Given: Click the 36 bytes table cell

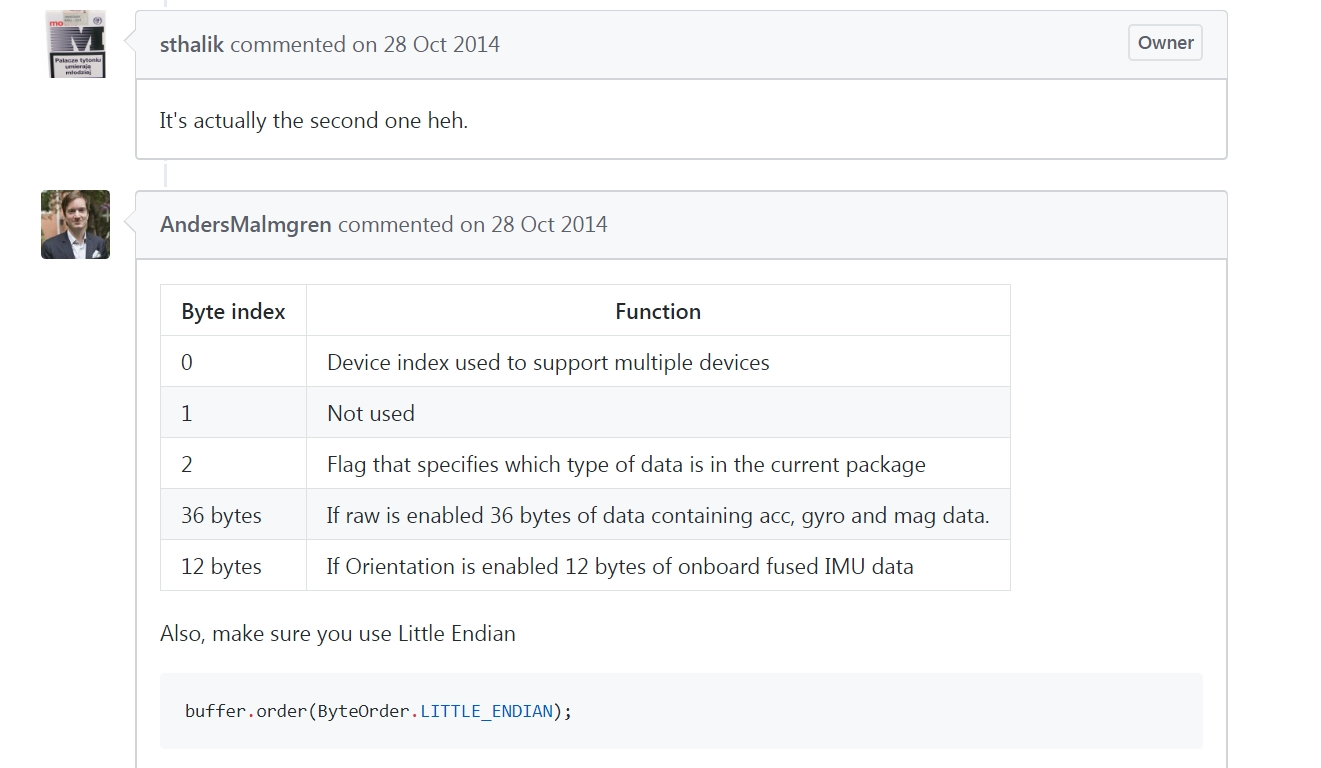Looking at the screenshot, I should coord(219,513).
